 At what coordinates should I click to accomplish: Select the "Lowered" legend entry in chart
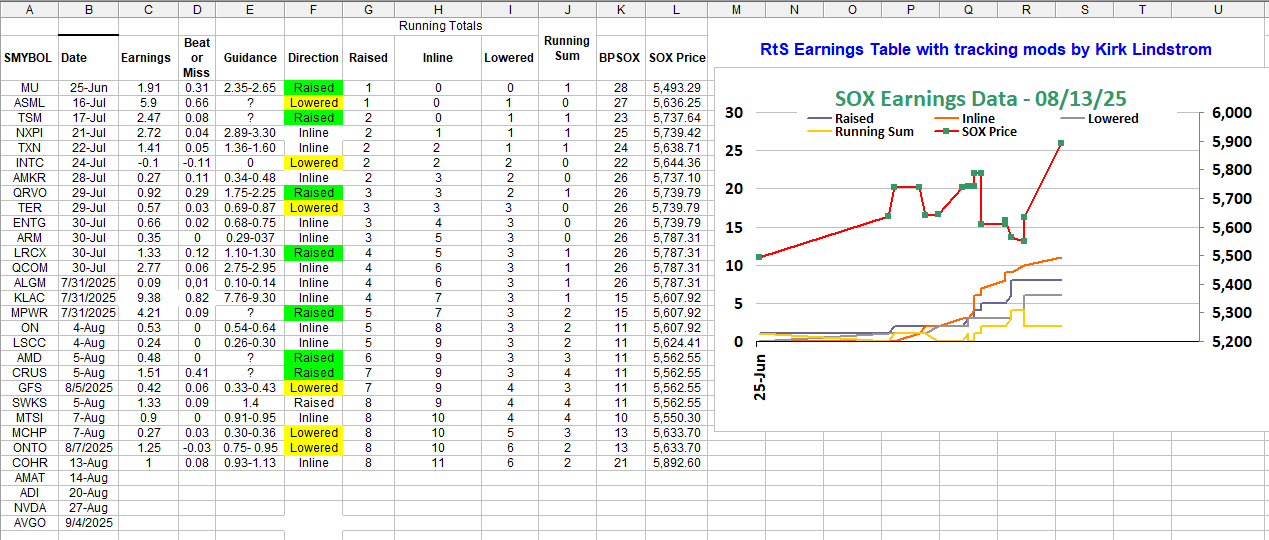pyautogui.click(x=1112, y=118)
